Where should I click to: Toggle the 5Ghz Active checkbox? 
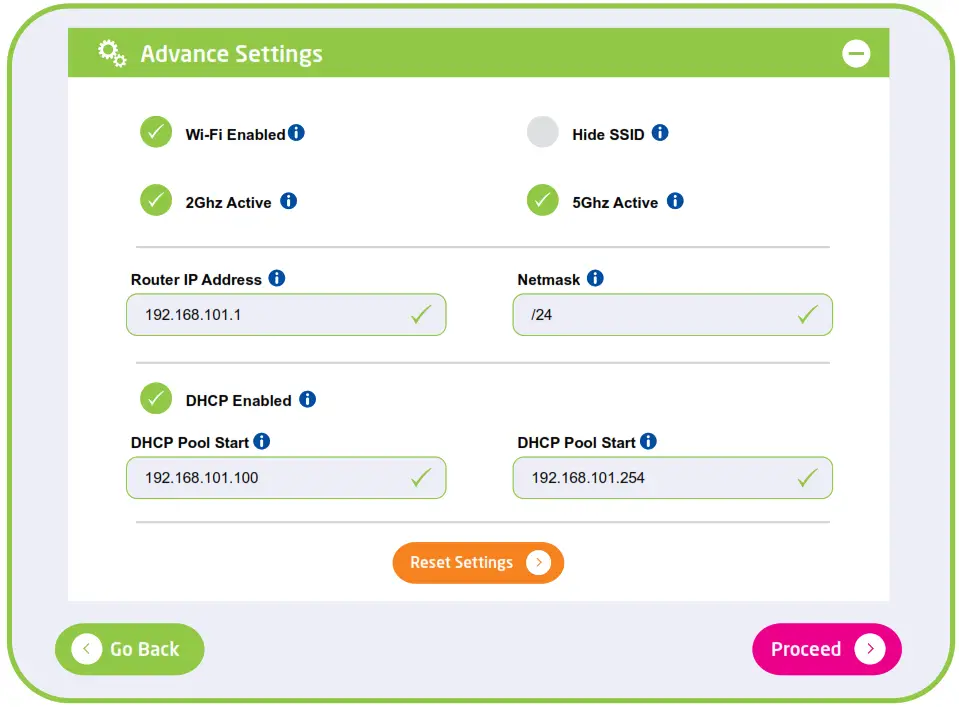point(542,200)
